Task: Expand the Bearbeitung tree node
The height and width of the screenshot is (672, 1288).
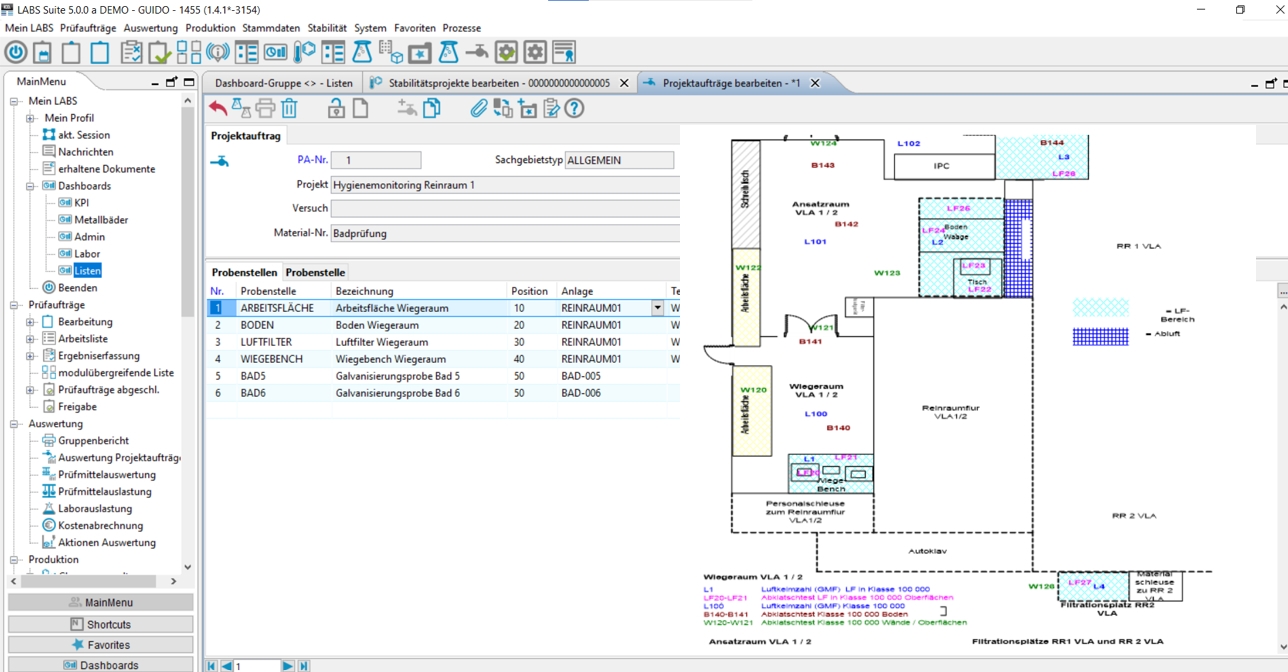Action: 30,322
